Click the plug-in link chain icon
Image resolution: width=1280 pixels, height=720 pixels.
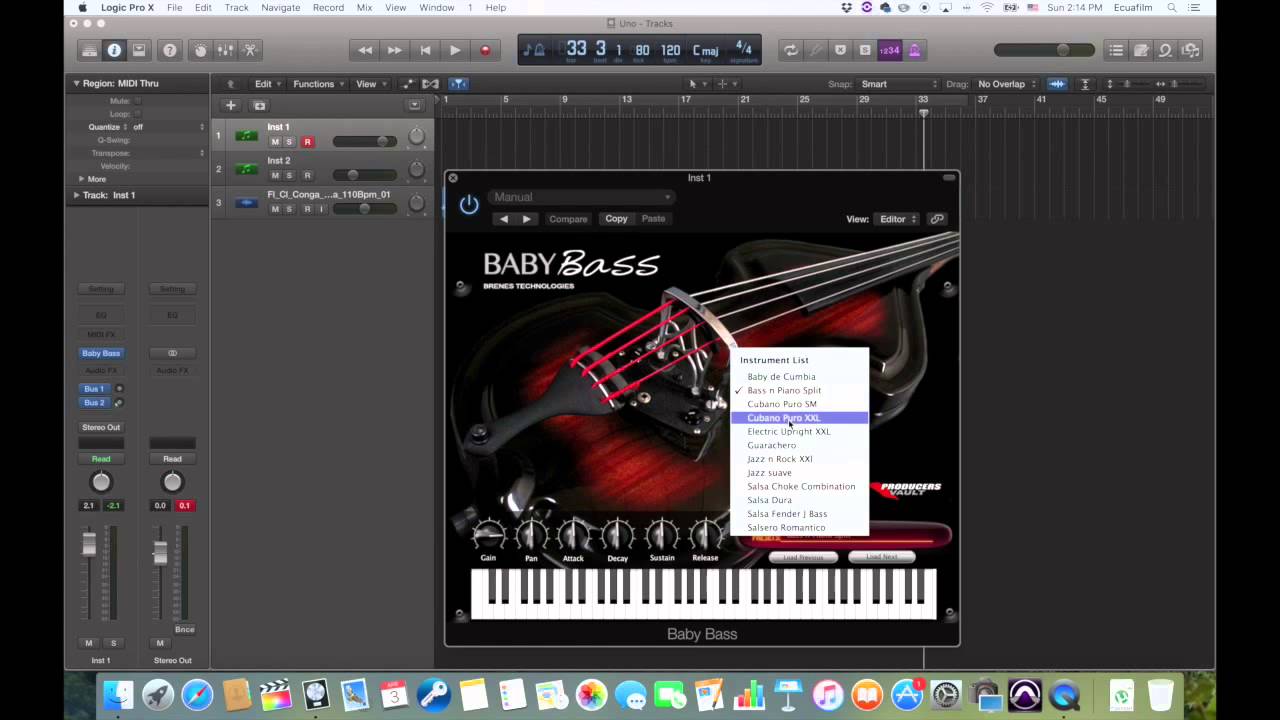point(937,219)
